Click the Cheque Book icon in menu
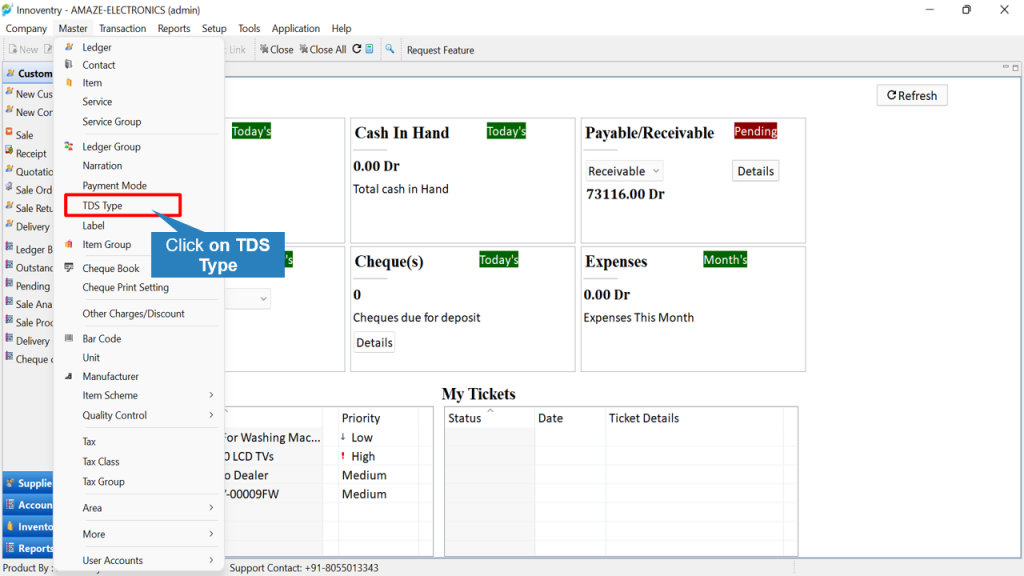The width and height of the screenshot is (1024, 576). [x=69, y=268]
